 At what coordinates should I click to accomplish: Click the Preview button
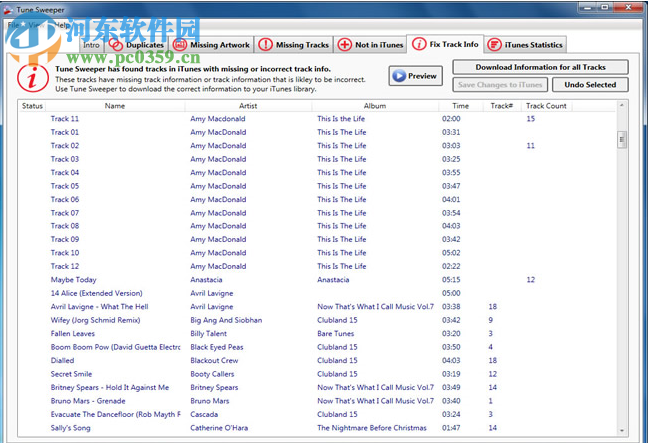pyautogui.click(x=415, y=76)
